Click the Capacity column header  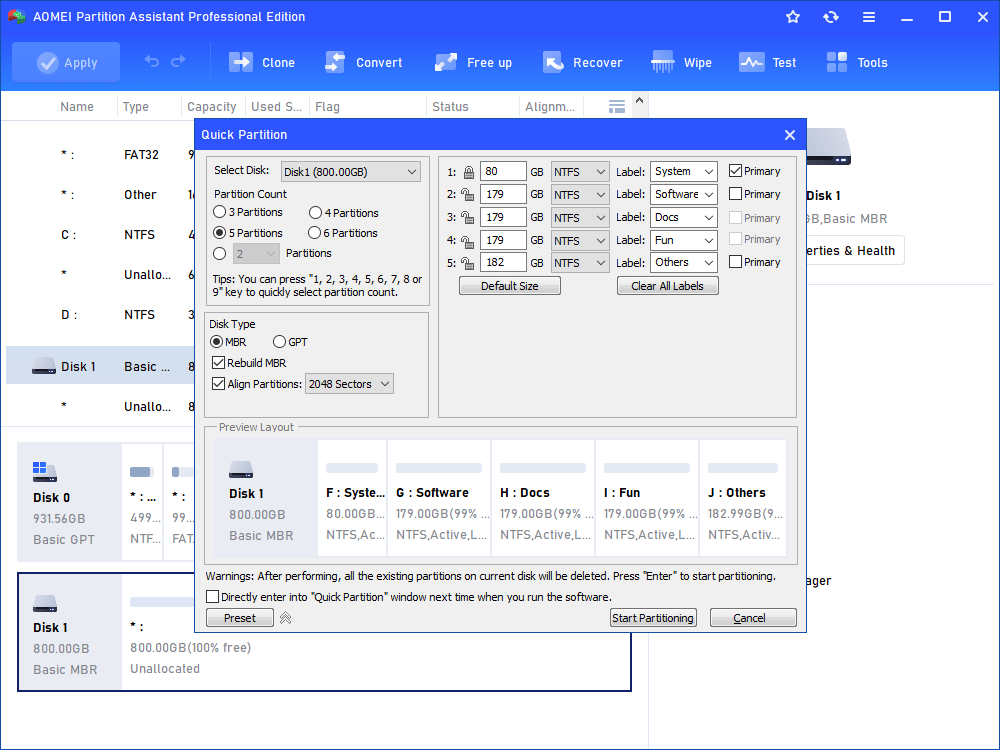(212, 107)
